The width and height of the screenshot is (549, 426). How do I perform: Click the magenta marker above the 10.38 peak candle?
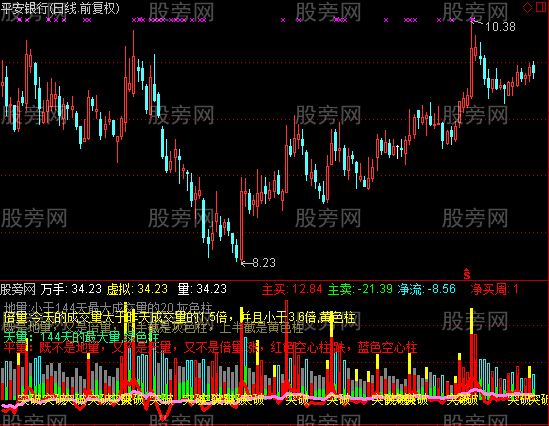pos(472,19)
